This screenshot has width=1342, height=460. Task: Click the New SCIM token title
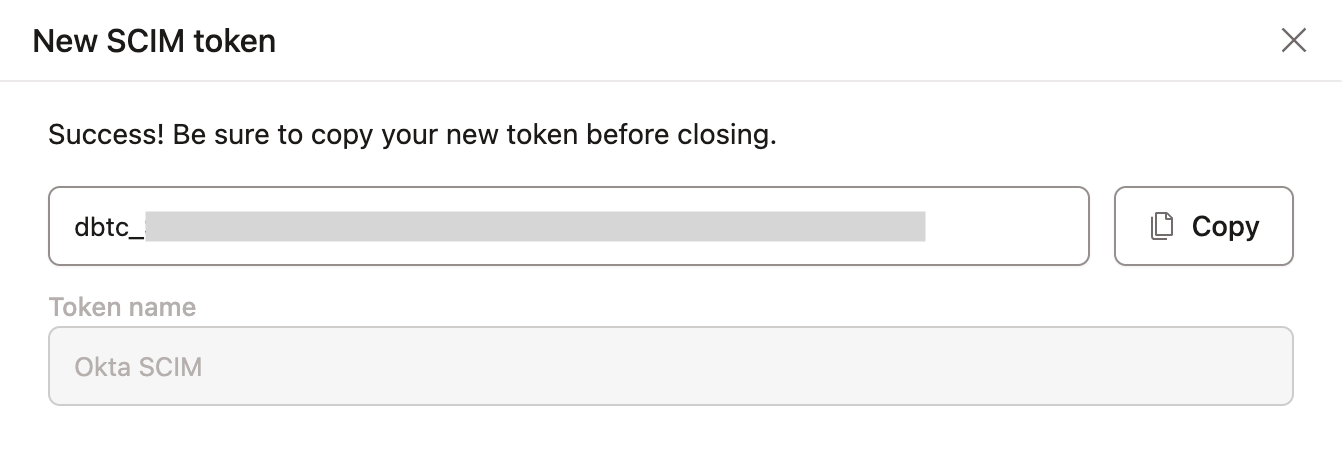[154, 41]
